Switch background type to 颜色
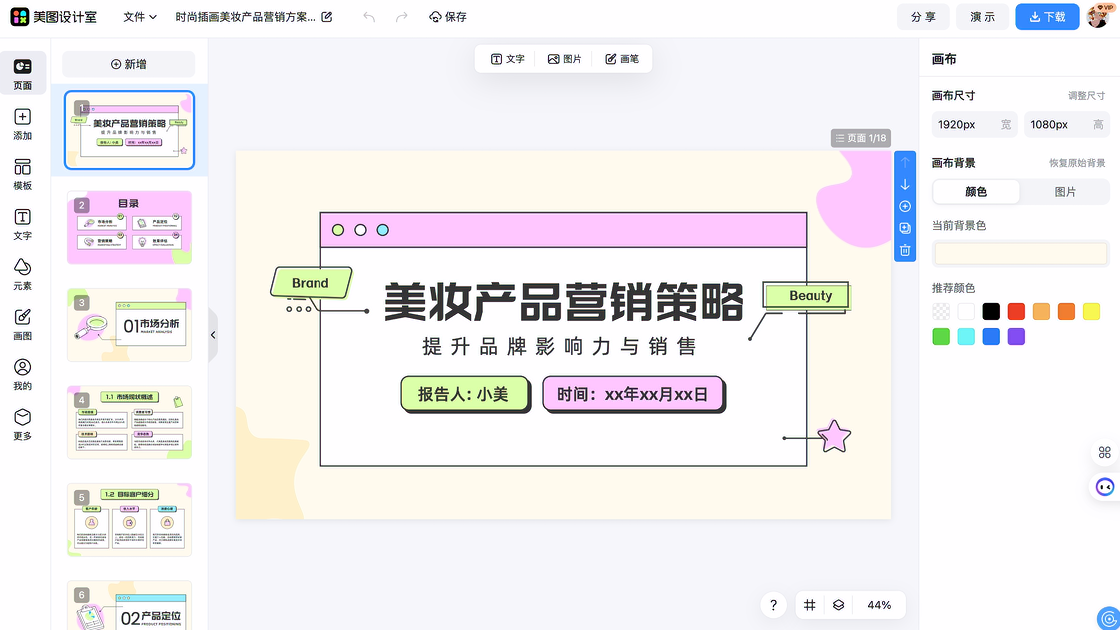 click(975, 192)
